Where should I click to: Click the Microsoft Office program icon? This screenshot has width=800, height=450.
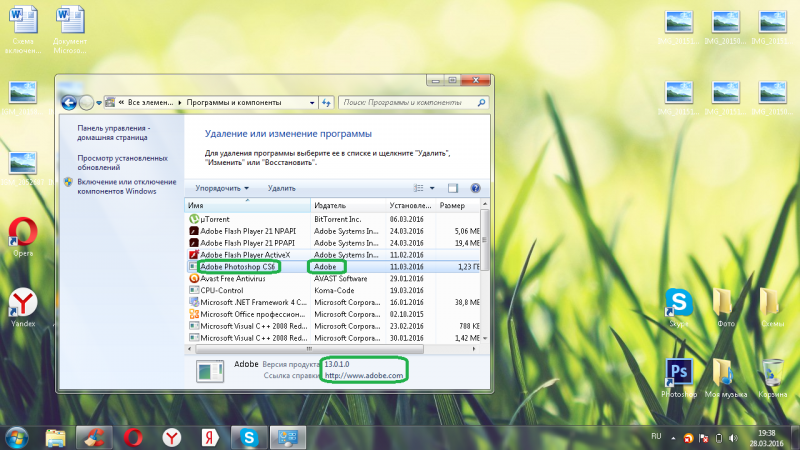coord(194,314)
